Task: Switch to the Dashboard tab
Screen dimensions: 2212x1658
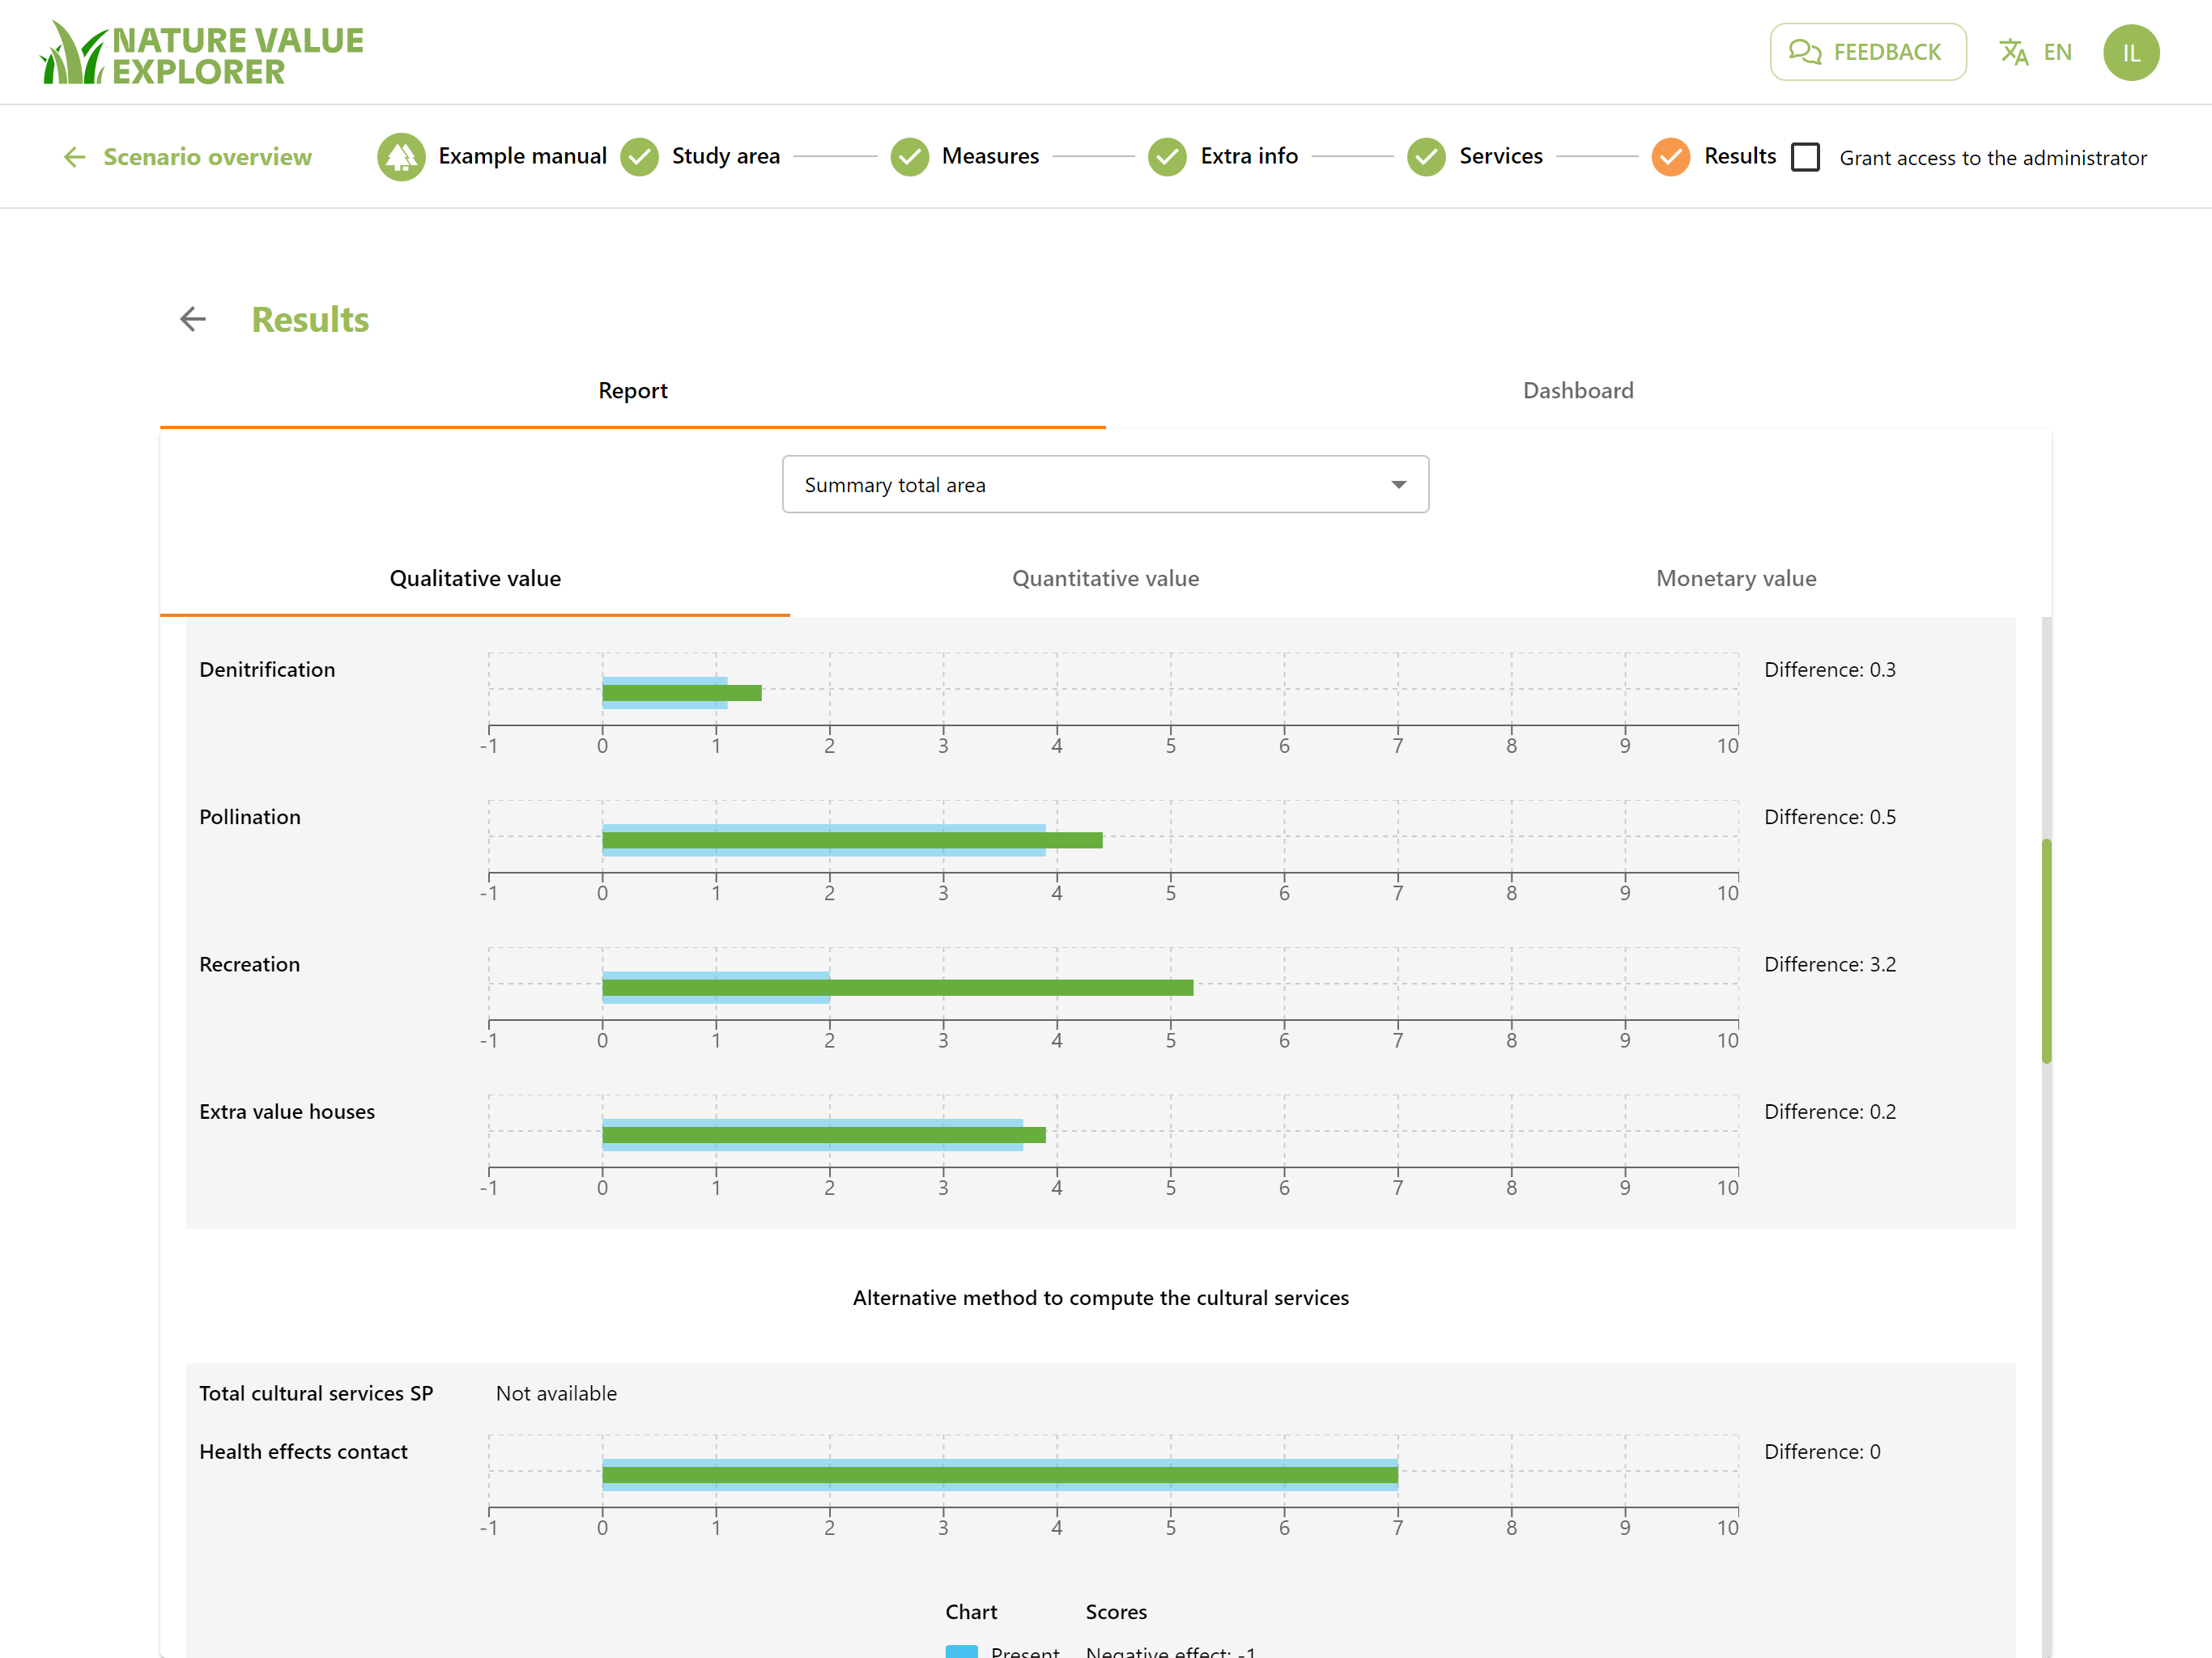Action: [1578, 391]
